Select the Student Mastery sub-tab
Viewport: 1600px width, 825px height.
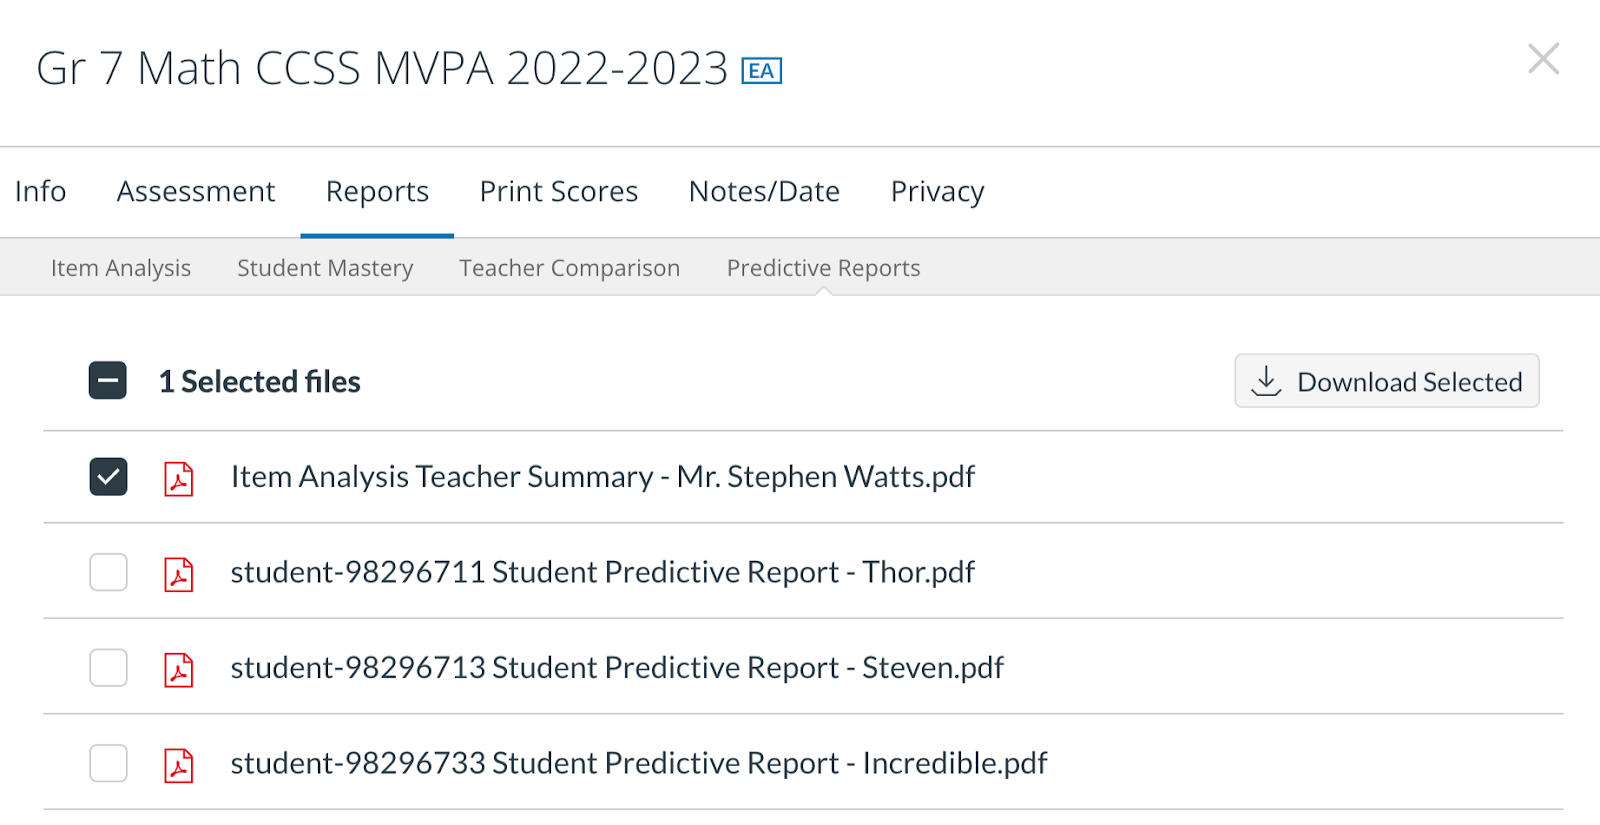pos(324,267)
